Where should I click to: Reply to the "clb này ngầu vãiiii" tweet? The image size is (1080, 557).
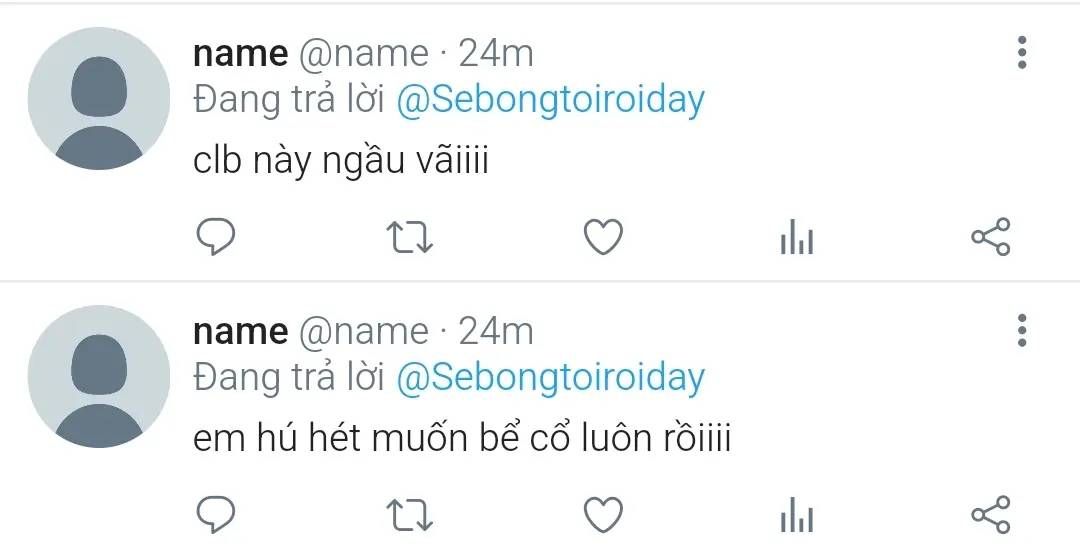(x=215, y=237)
